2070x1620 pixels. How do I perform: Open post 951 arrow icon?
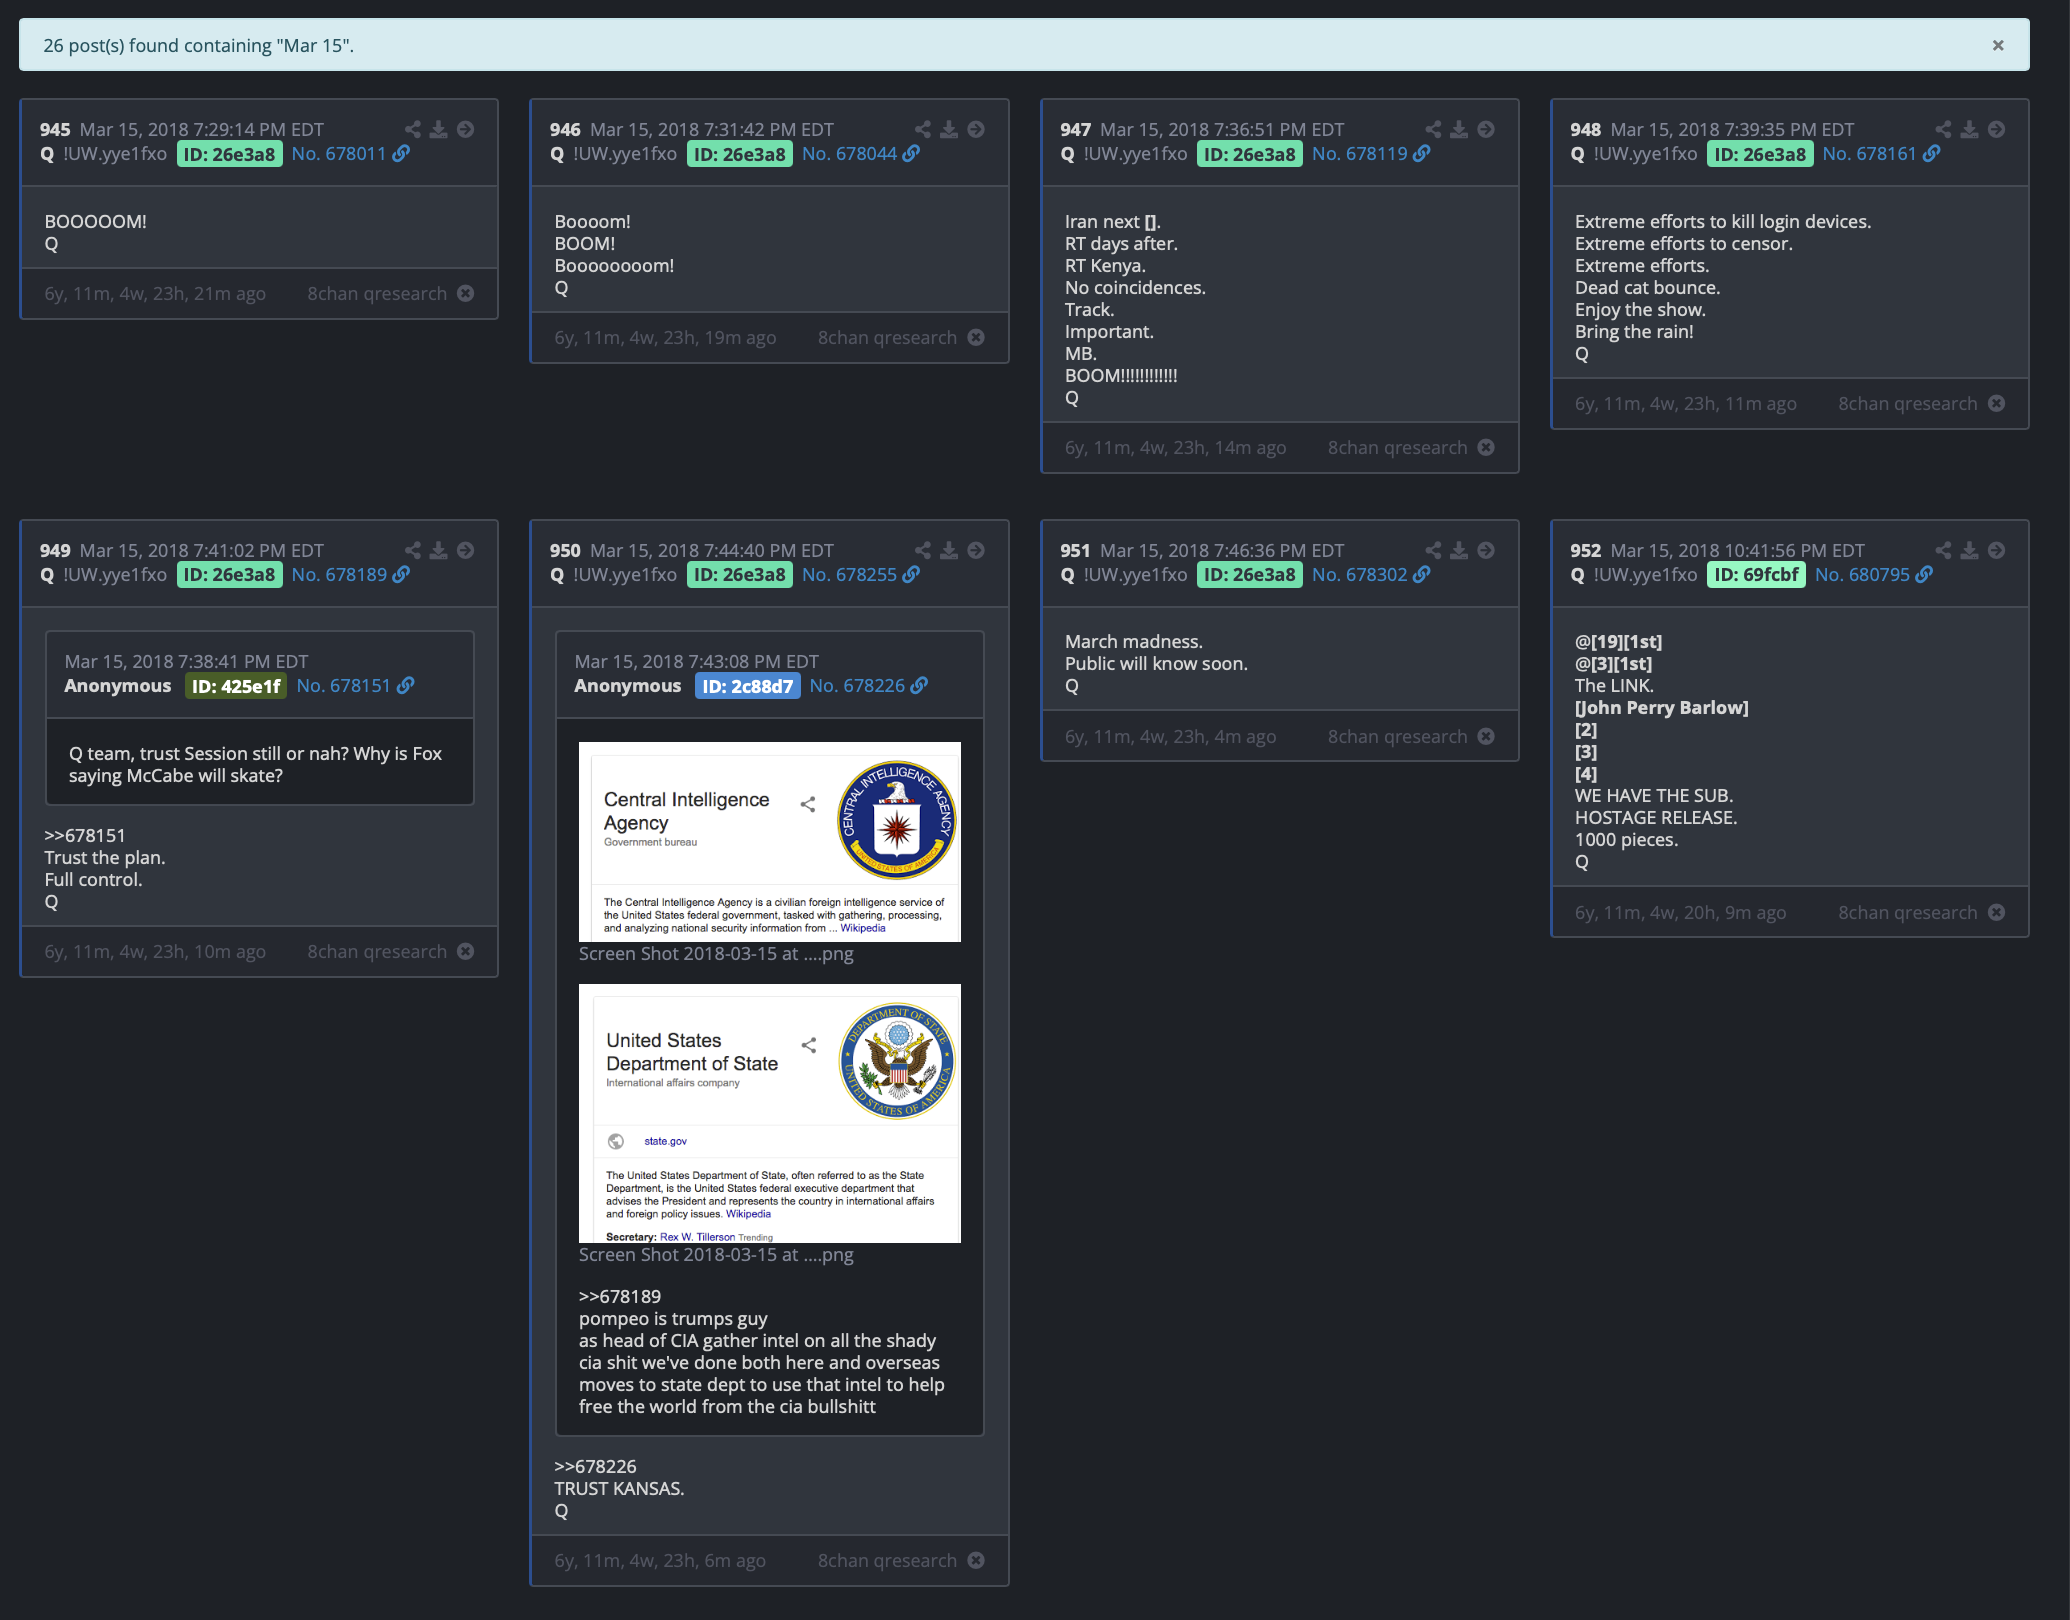[x=1486, y=550]
